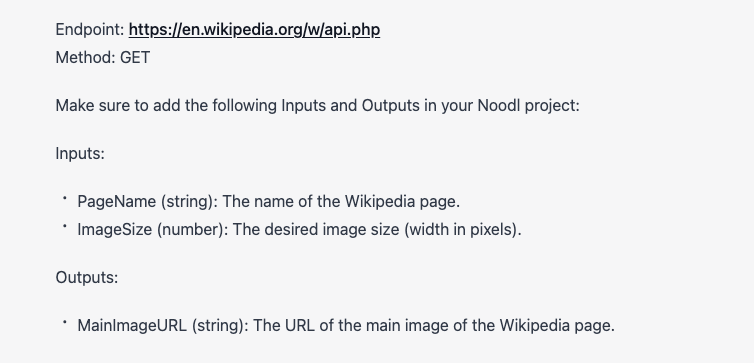Screen dimensions: 754x363
Task: Click 'The name of the Wikipedia page.' description
Action: tap(341, 201)
